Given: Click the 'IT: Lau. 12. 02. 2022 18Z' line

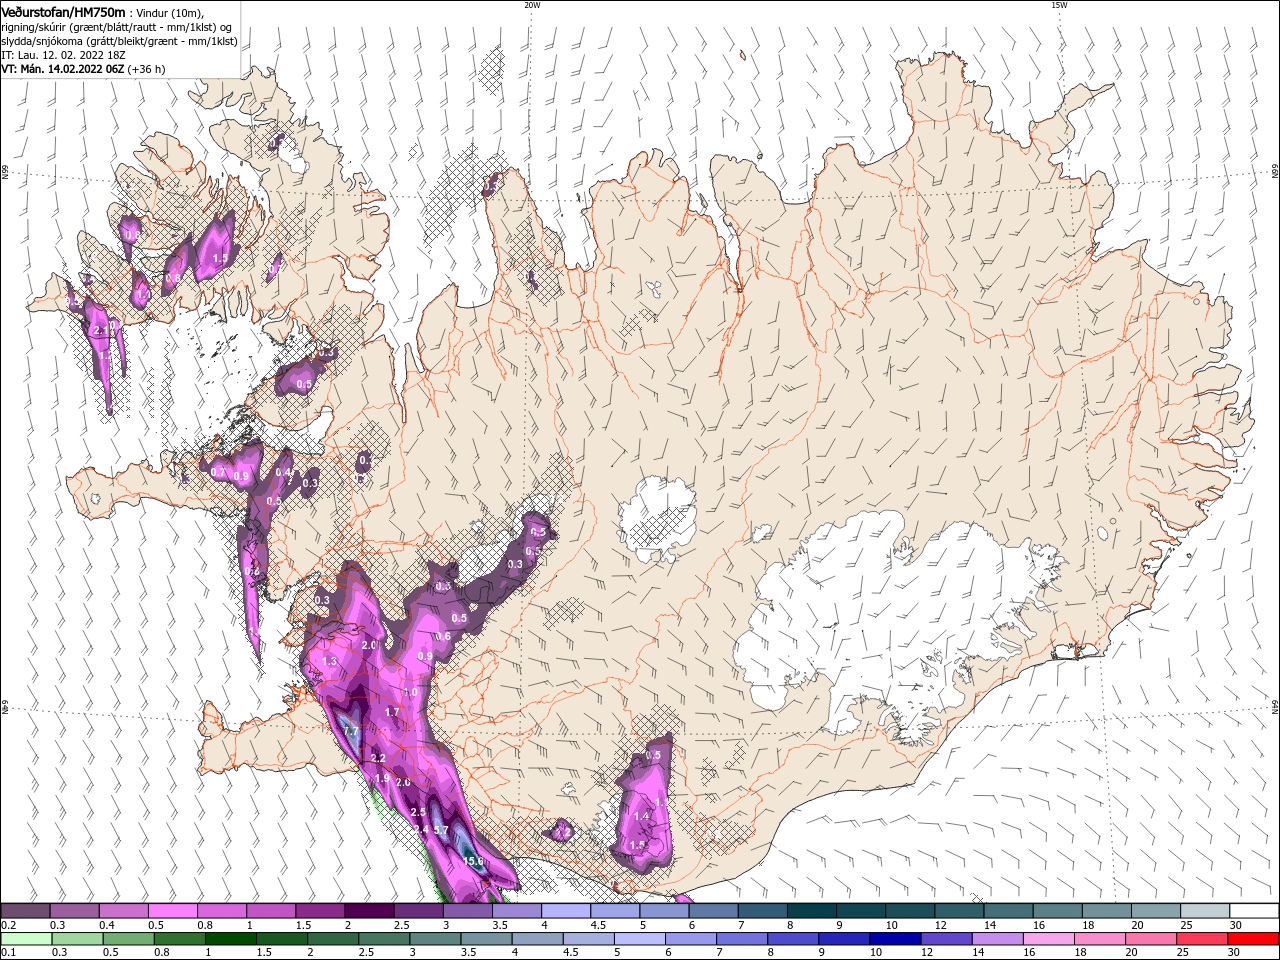Looking at the screenshot, I should coord(62,55).
